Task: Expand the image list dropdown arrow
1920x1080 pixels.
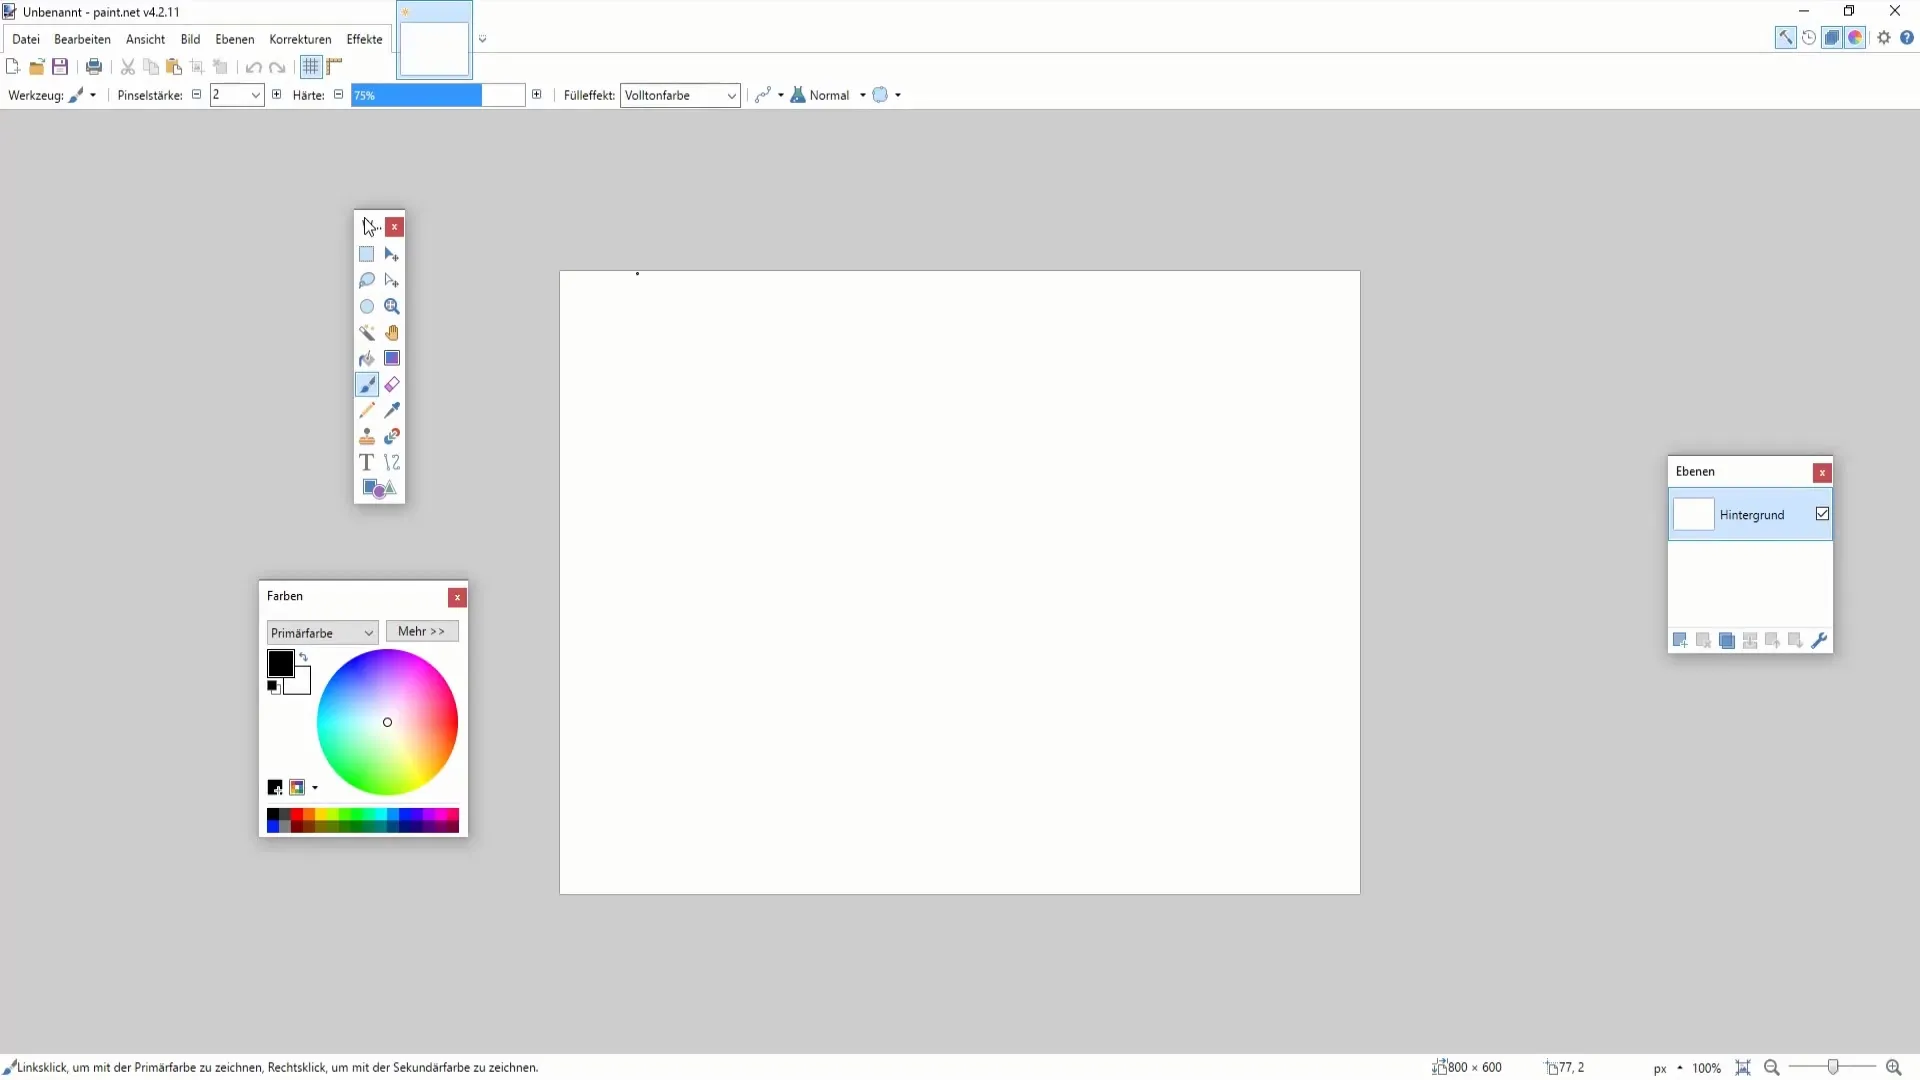Action: point(482,39)
